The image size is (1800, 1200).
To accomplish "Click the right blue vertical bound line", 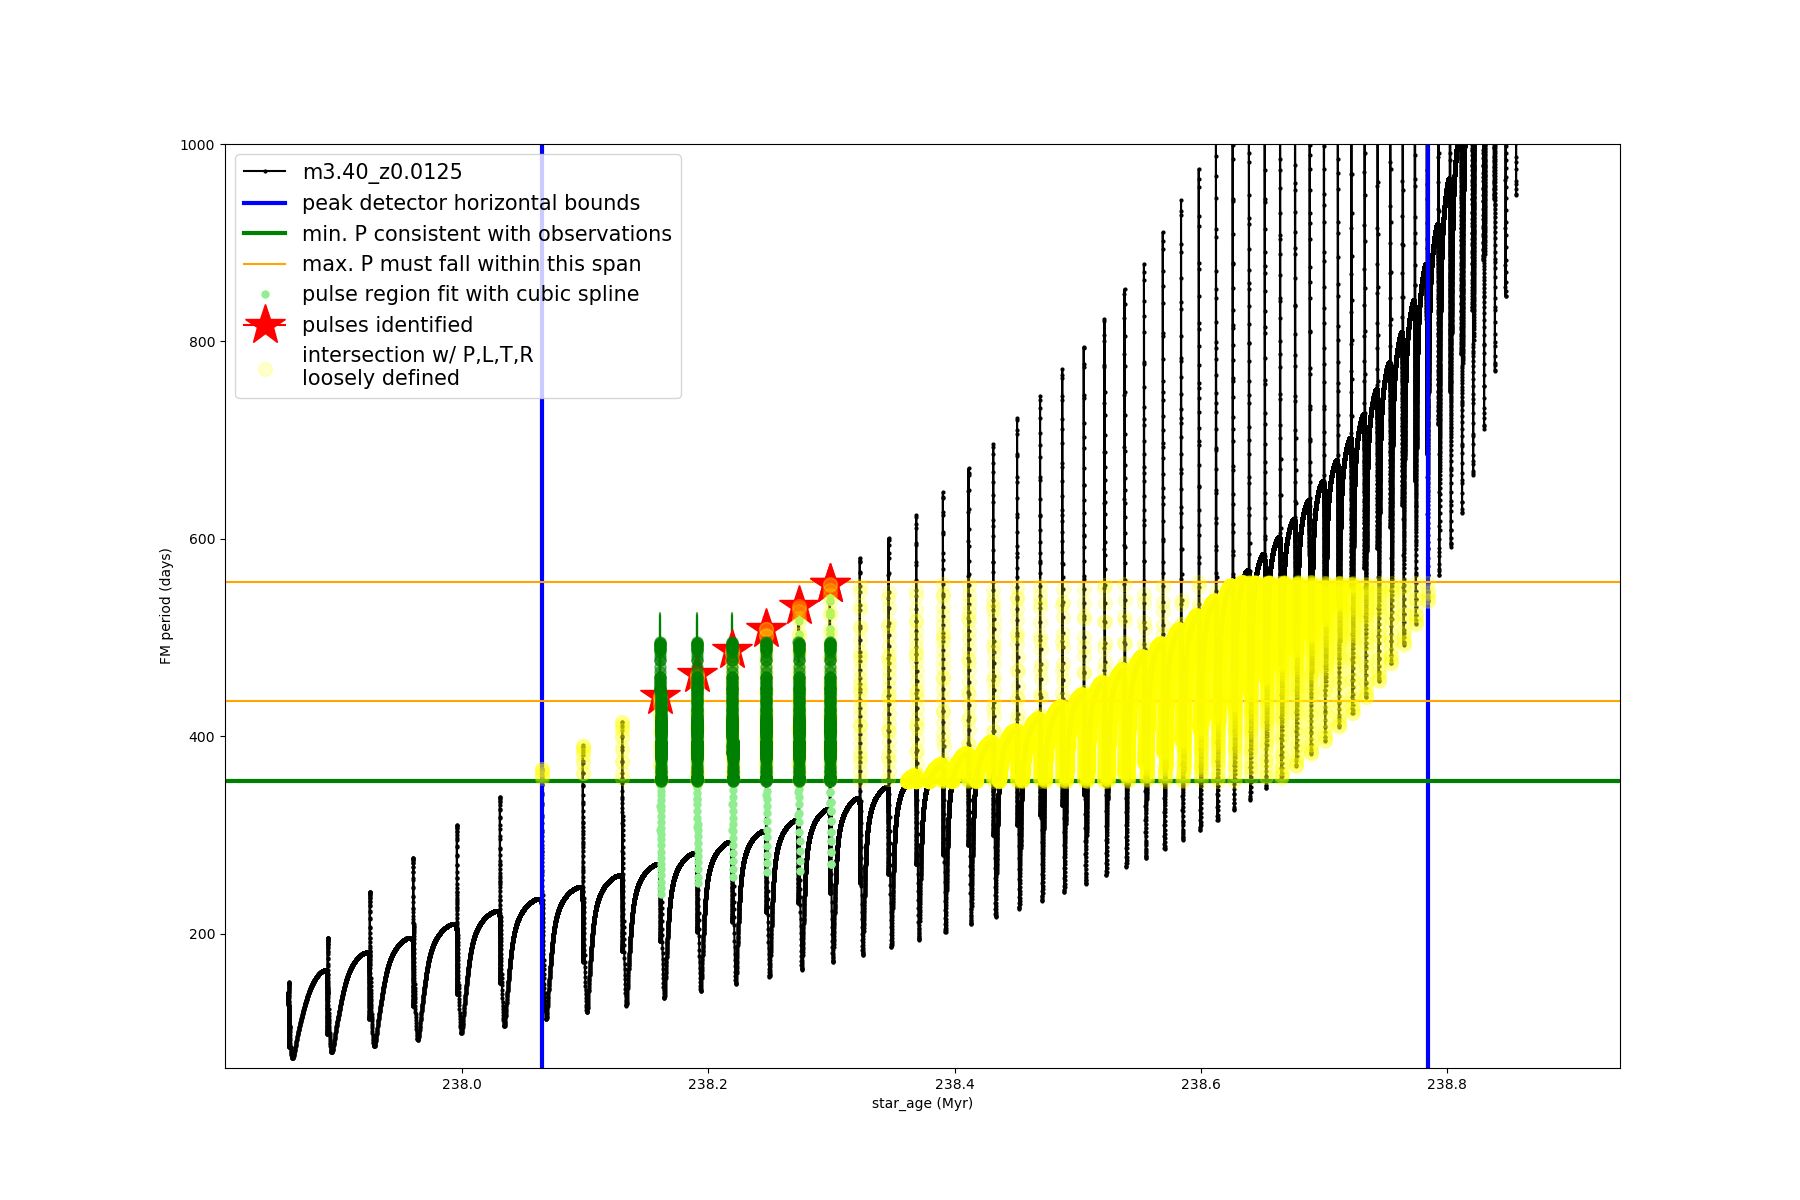I will 1428,900.
